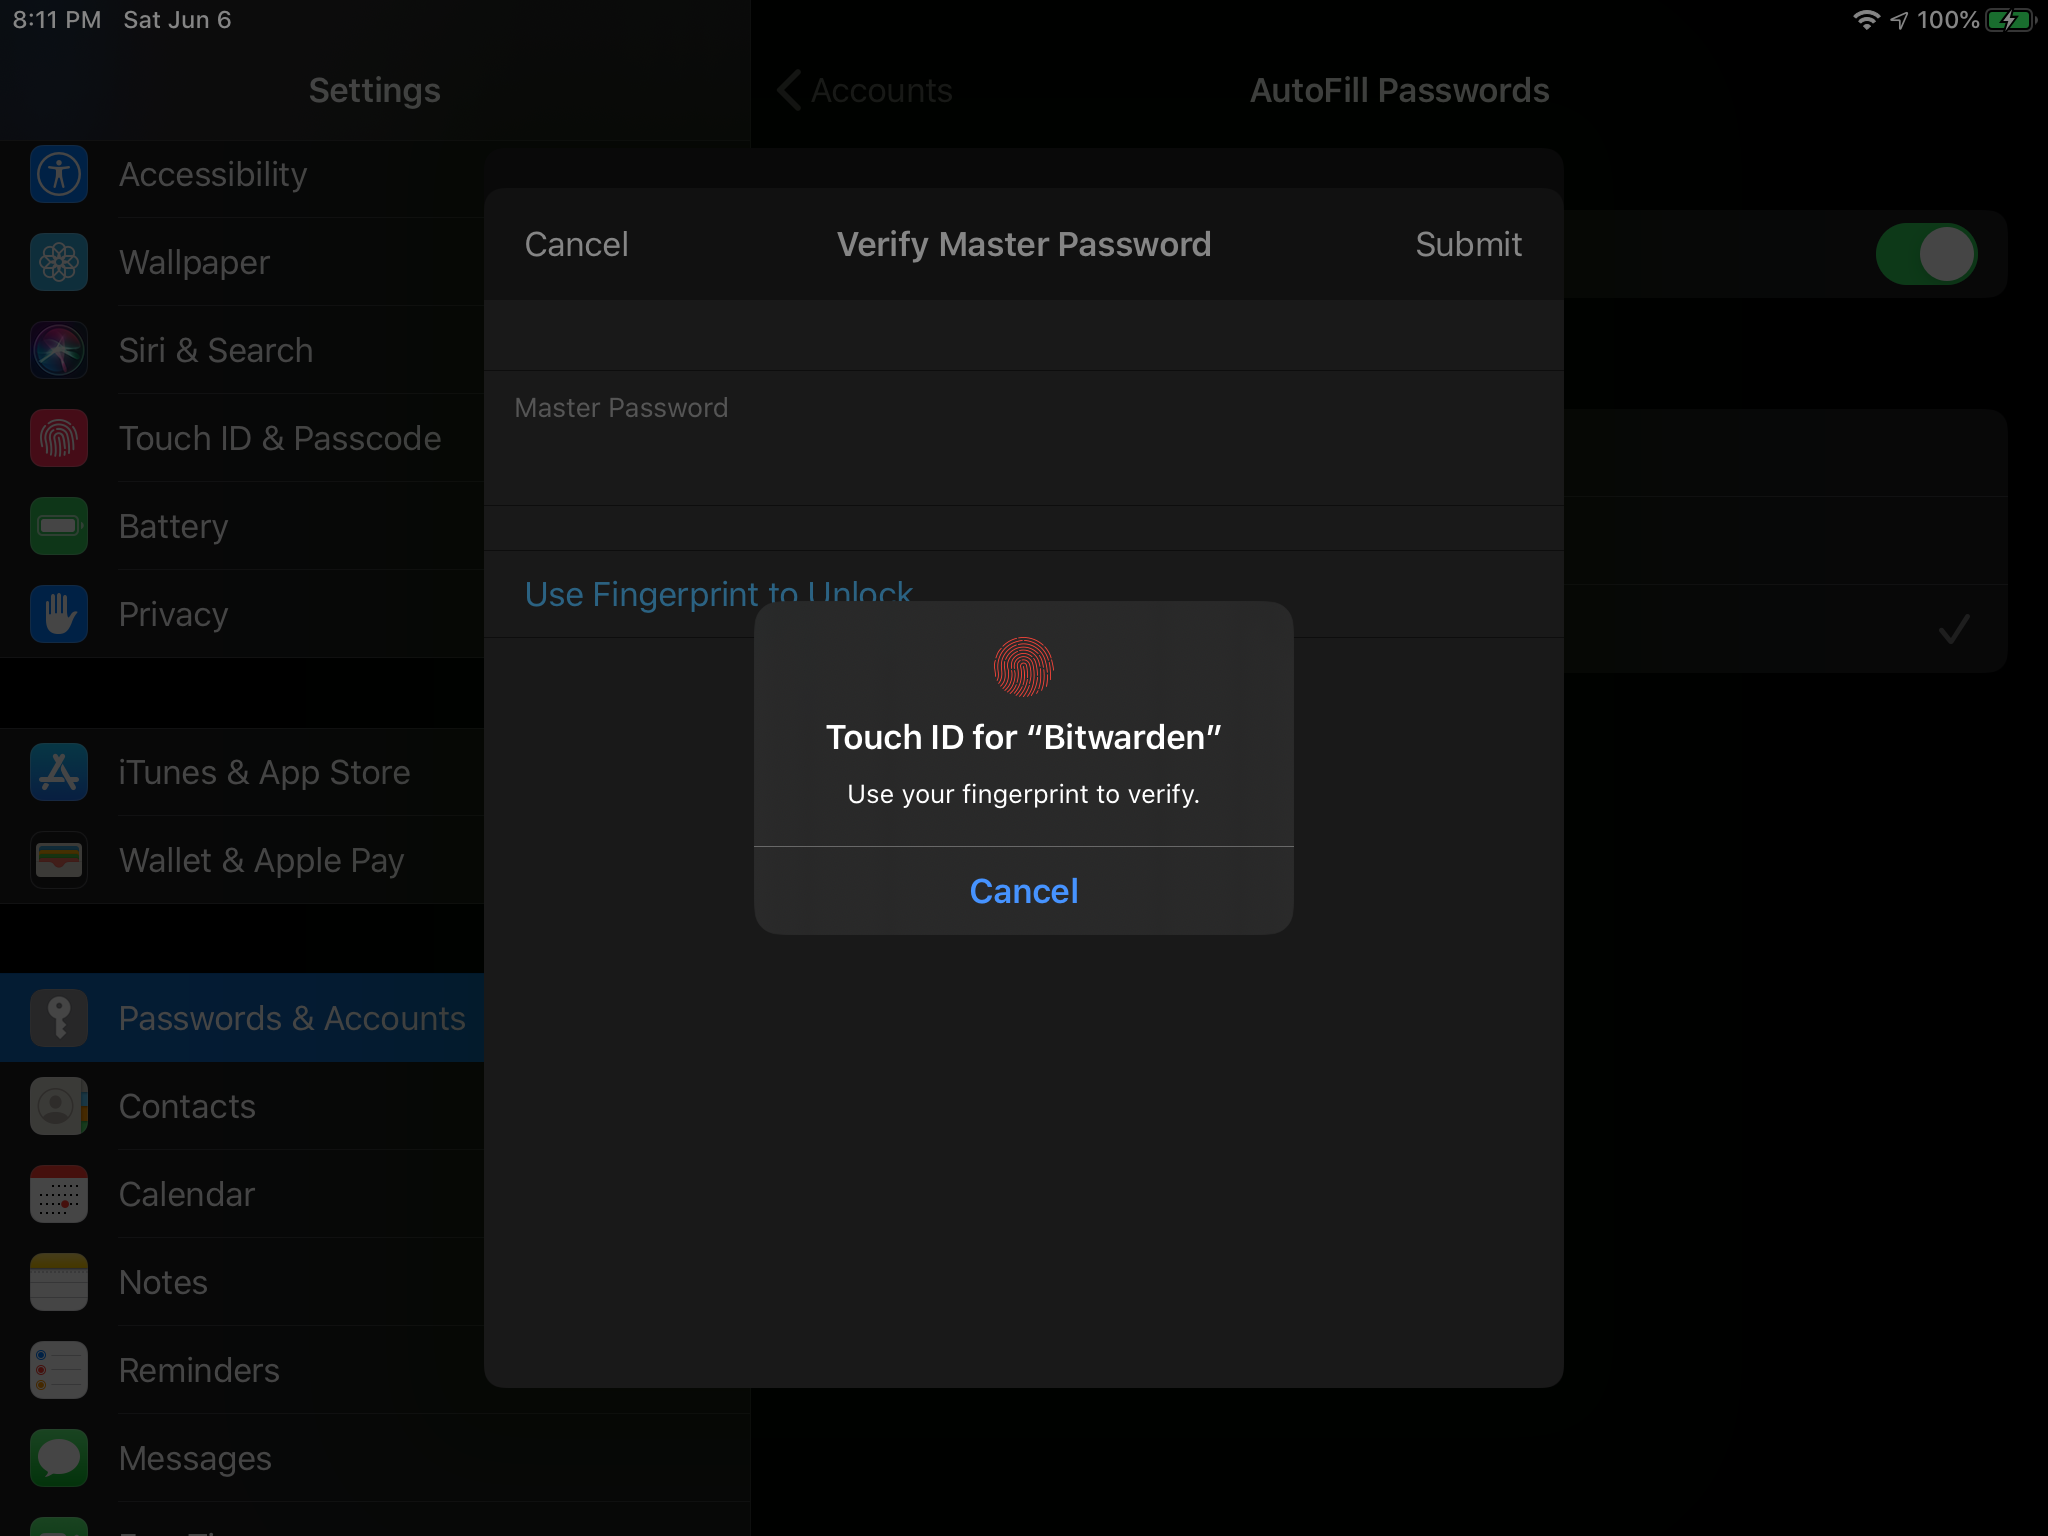Tap the red Touch ID fingerprint in dialog
The image size is (2048, 1536).
(1023, 667)
